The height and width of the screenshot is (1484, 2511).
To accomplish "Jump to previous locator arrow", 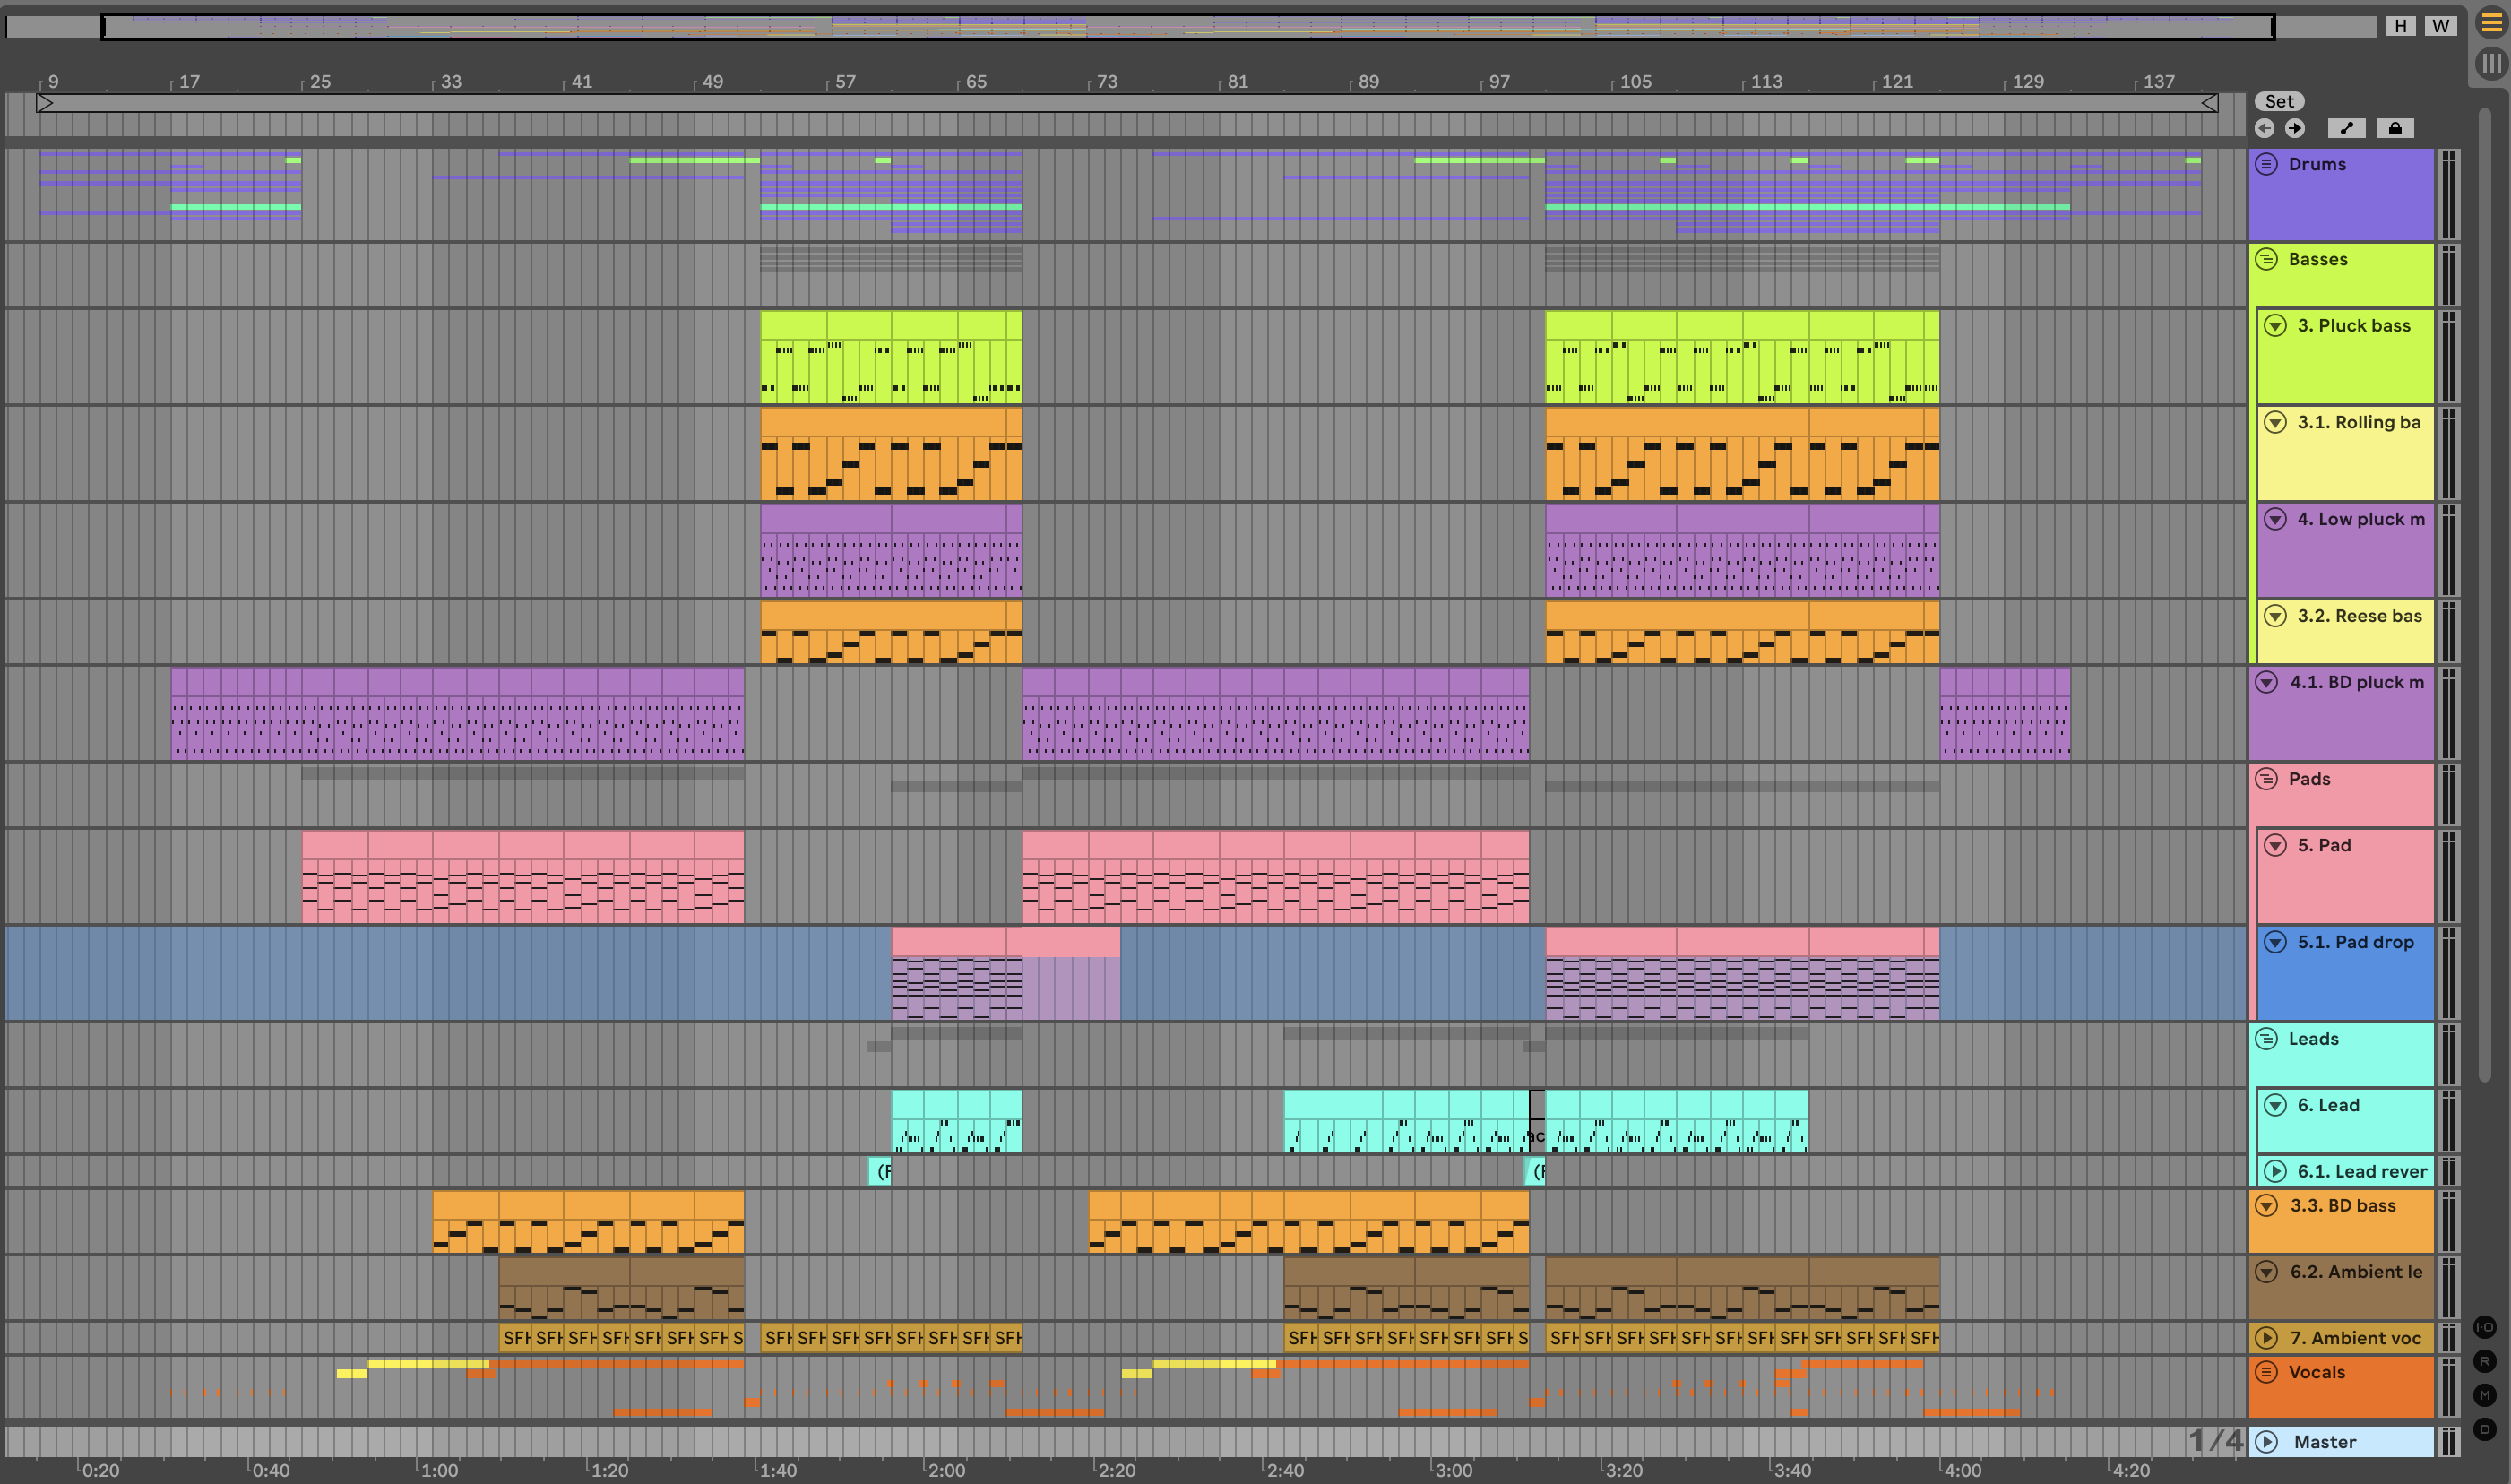I will 2265,128.
